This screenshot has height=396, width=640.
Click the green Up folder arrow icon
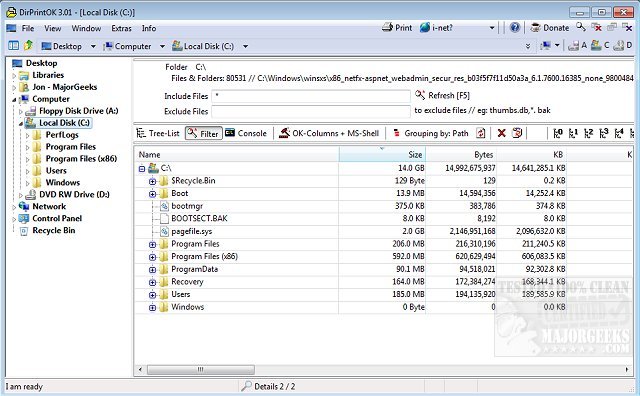[28, 45]
